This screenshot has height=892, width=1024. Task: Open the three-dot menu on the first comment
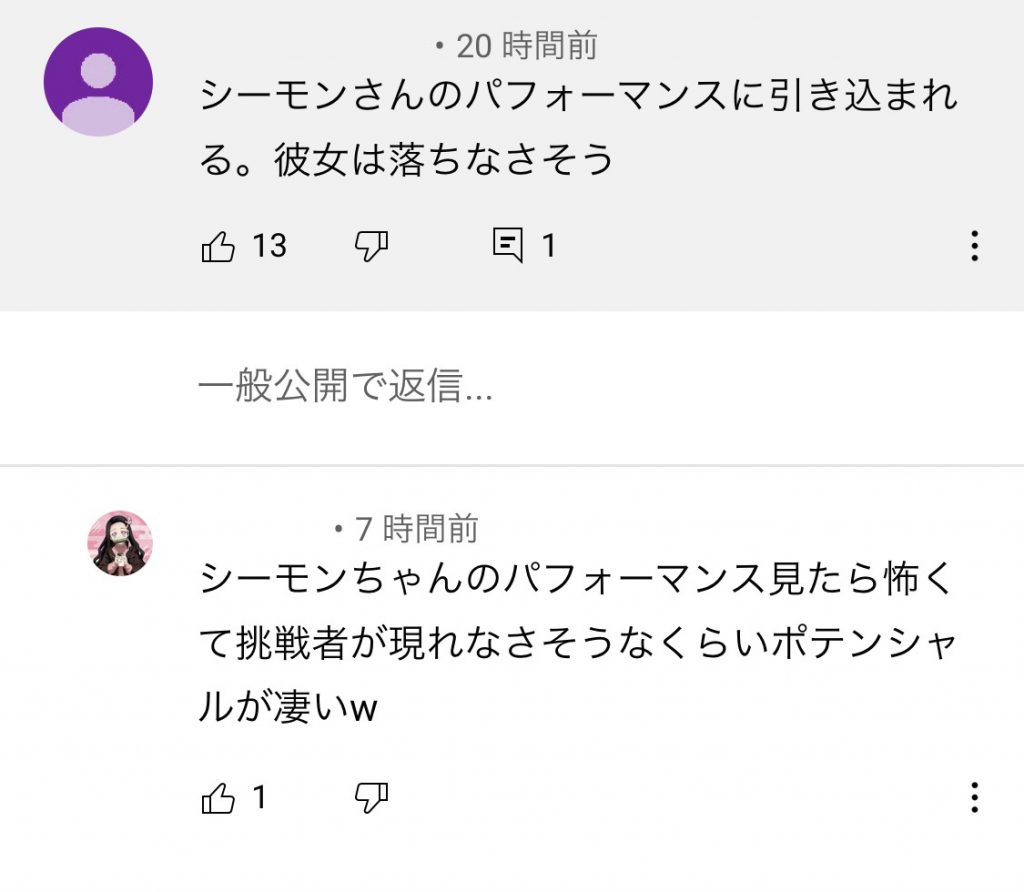(x=974, y=245)
